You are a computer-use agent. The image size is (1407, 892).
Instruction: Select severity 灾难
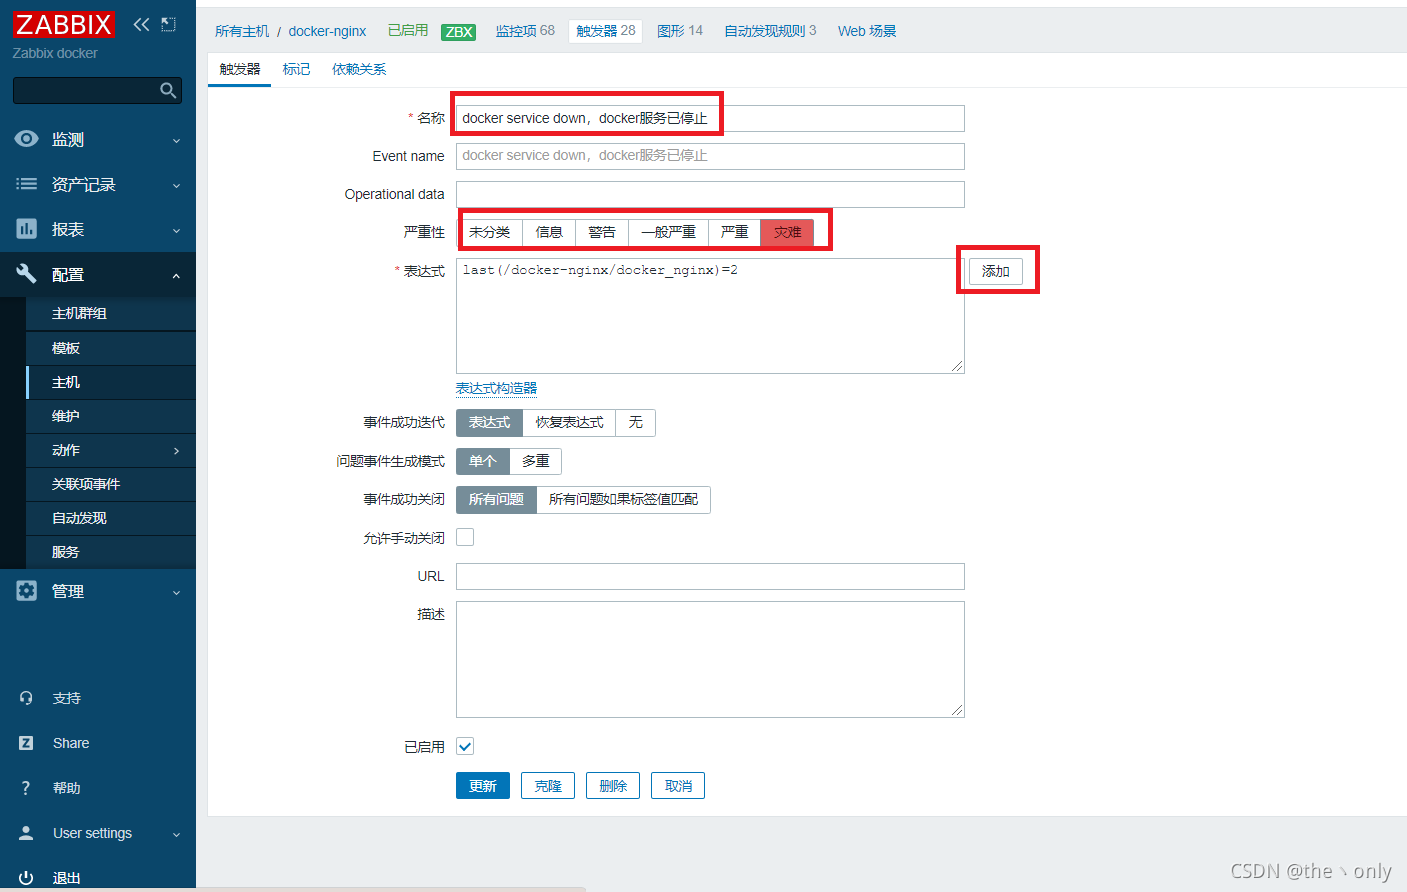pos(788,232)
